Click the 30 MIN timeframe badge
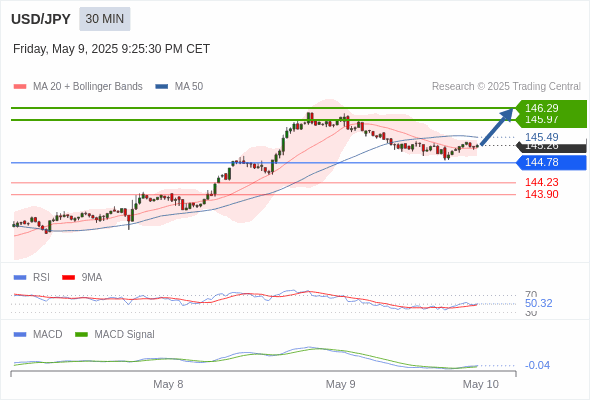The image size is (590, 400). click(105, 19)
